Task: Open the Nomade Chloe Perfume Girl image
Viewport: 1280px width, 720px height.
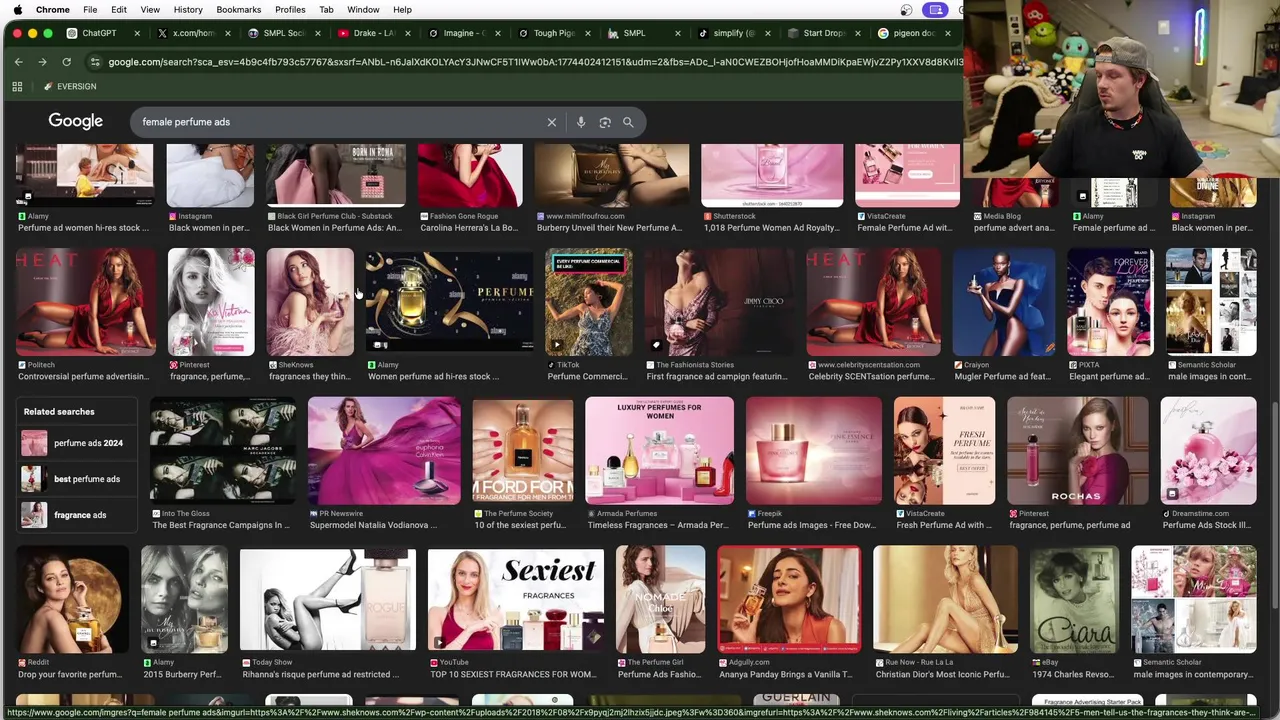Action: click(x=660, y=599)
